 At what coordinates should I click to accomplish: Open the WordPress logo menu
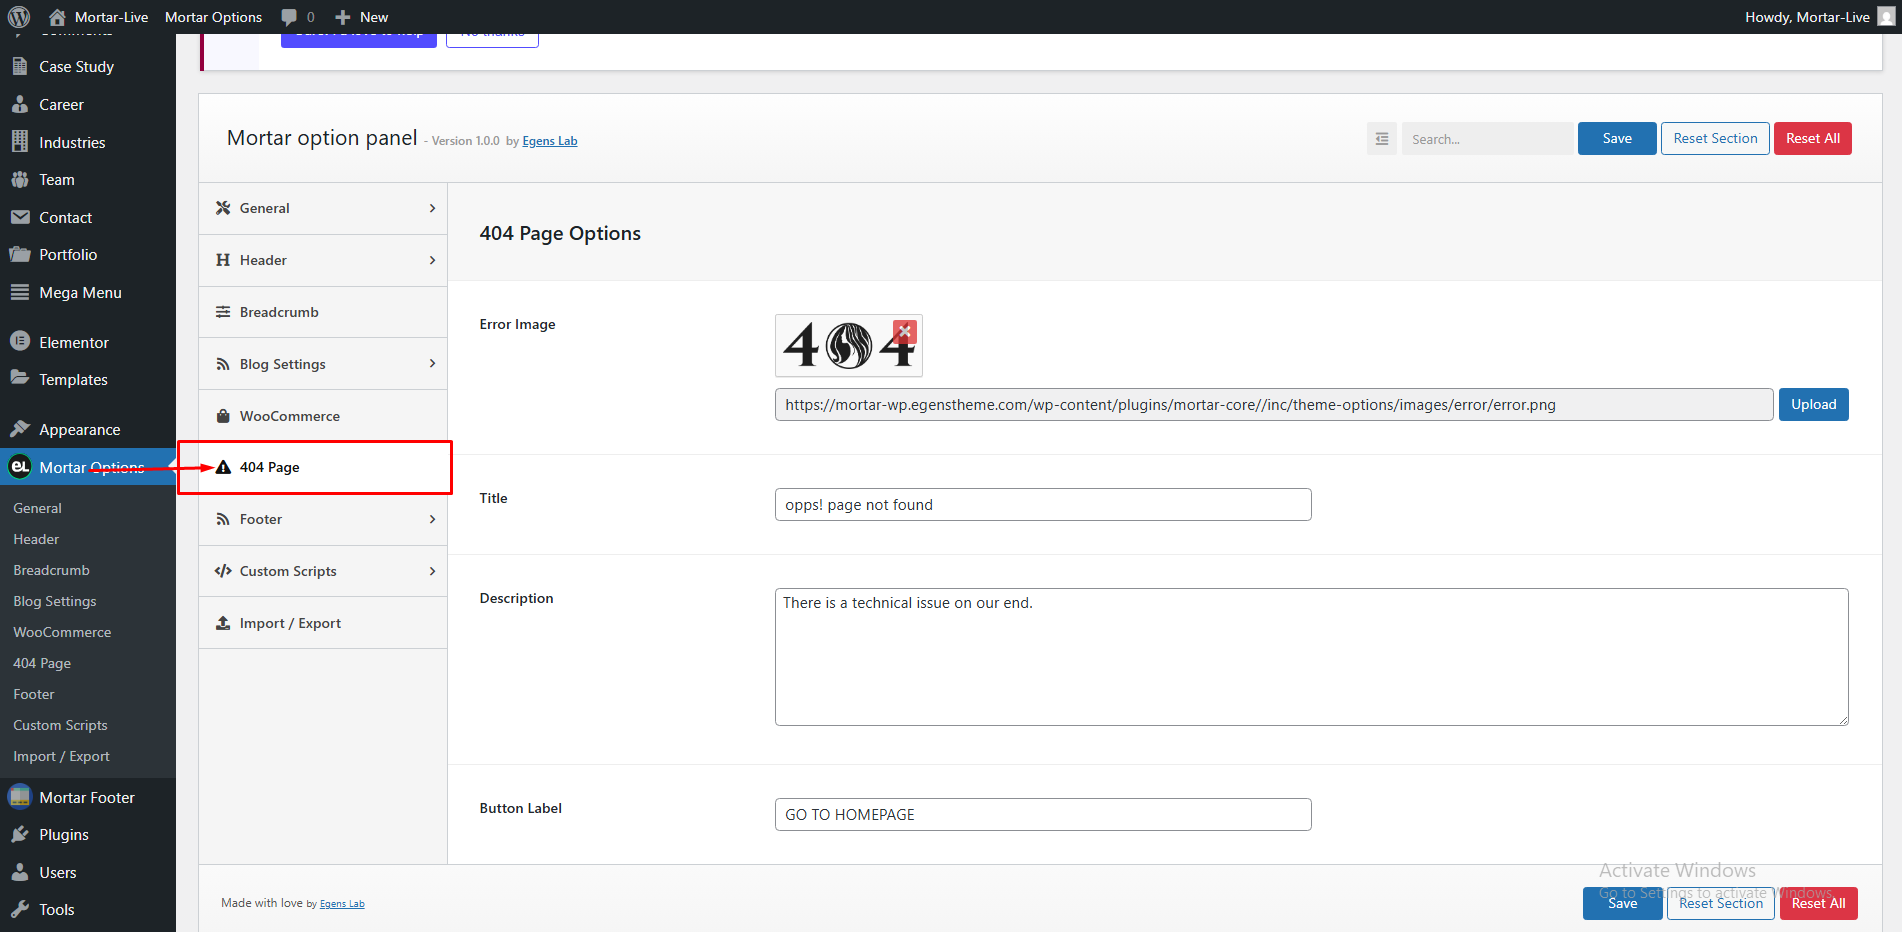coord(19,17)
